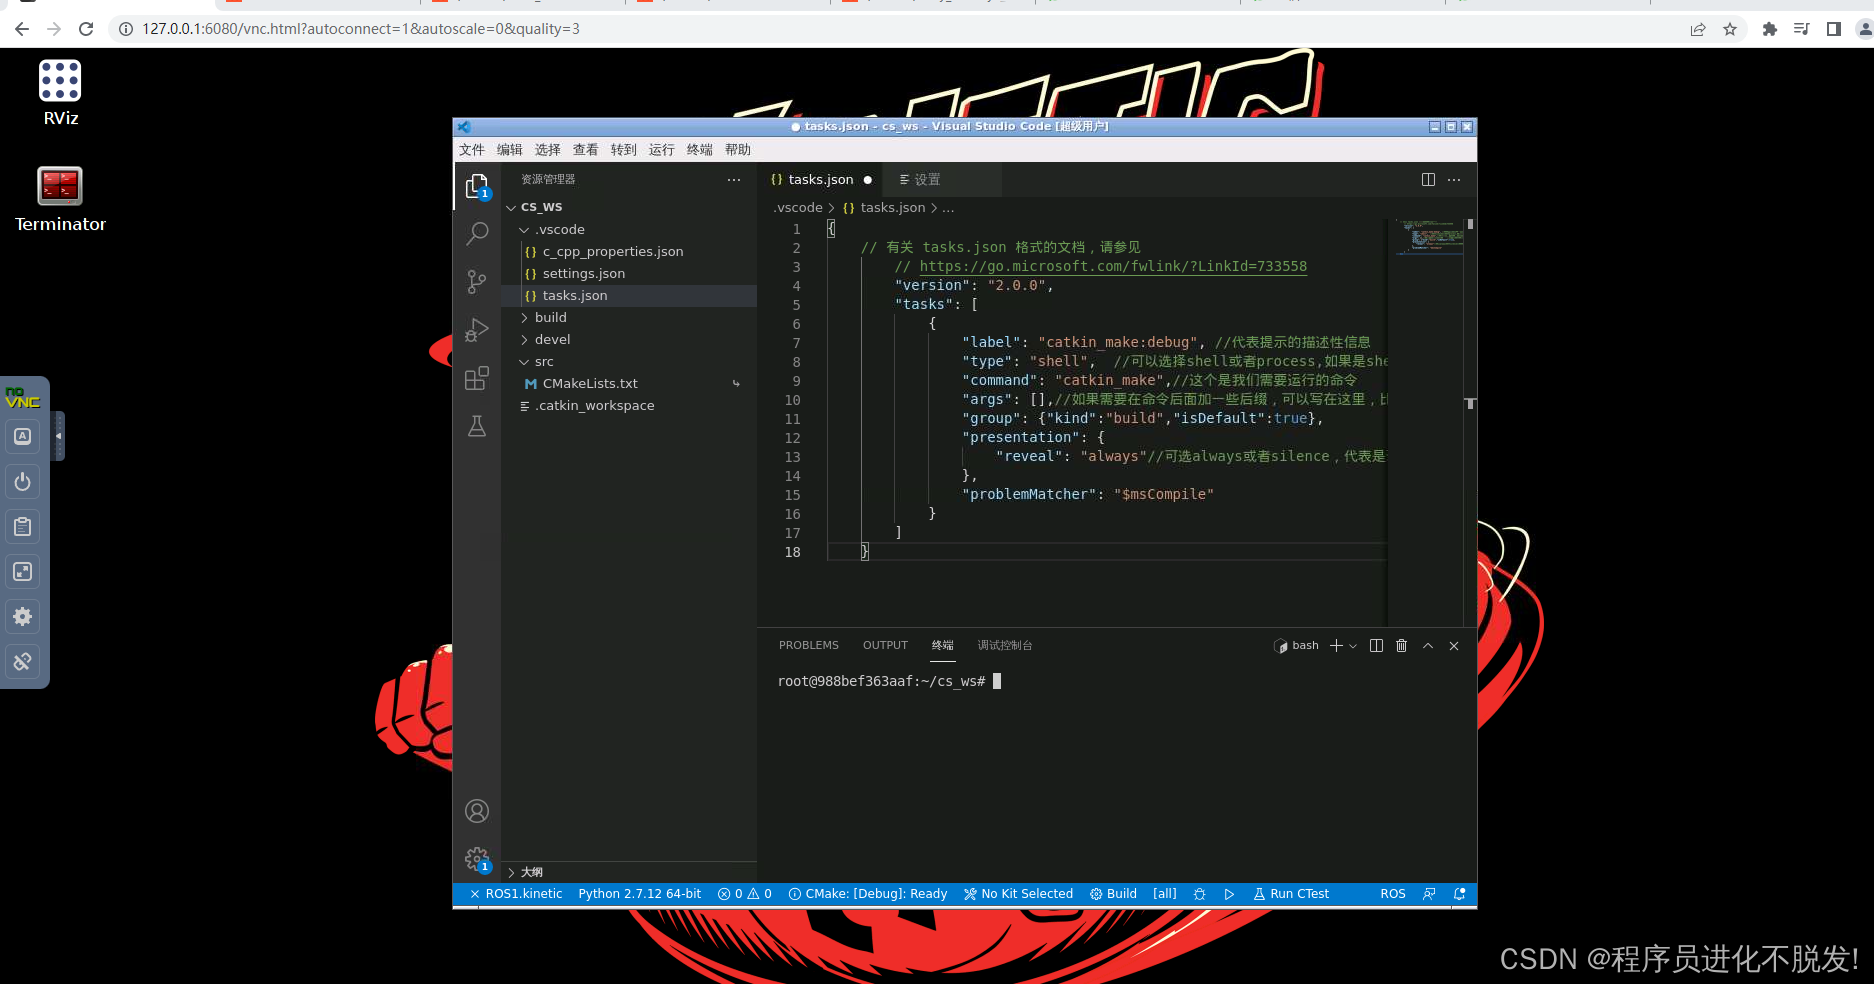Add a new terminal with plus icon
This screenshot has width=1874, height=984.
coord(1336,646)
